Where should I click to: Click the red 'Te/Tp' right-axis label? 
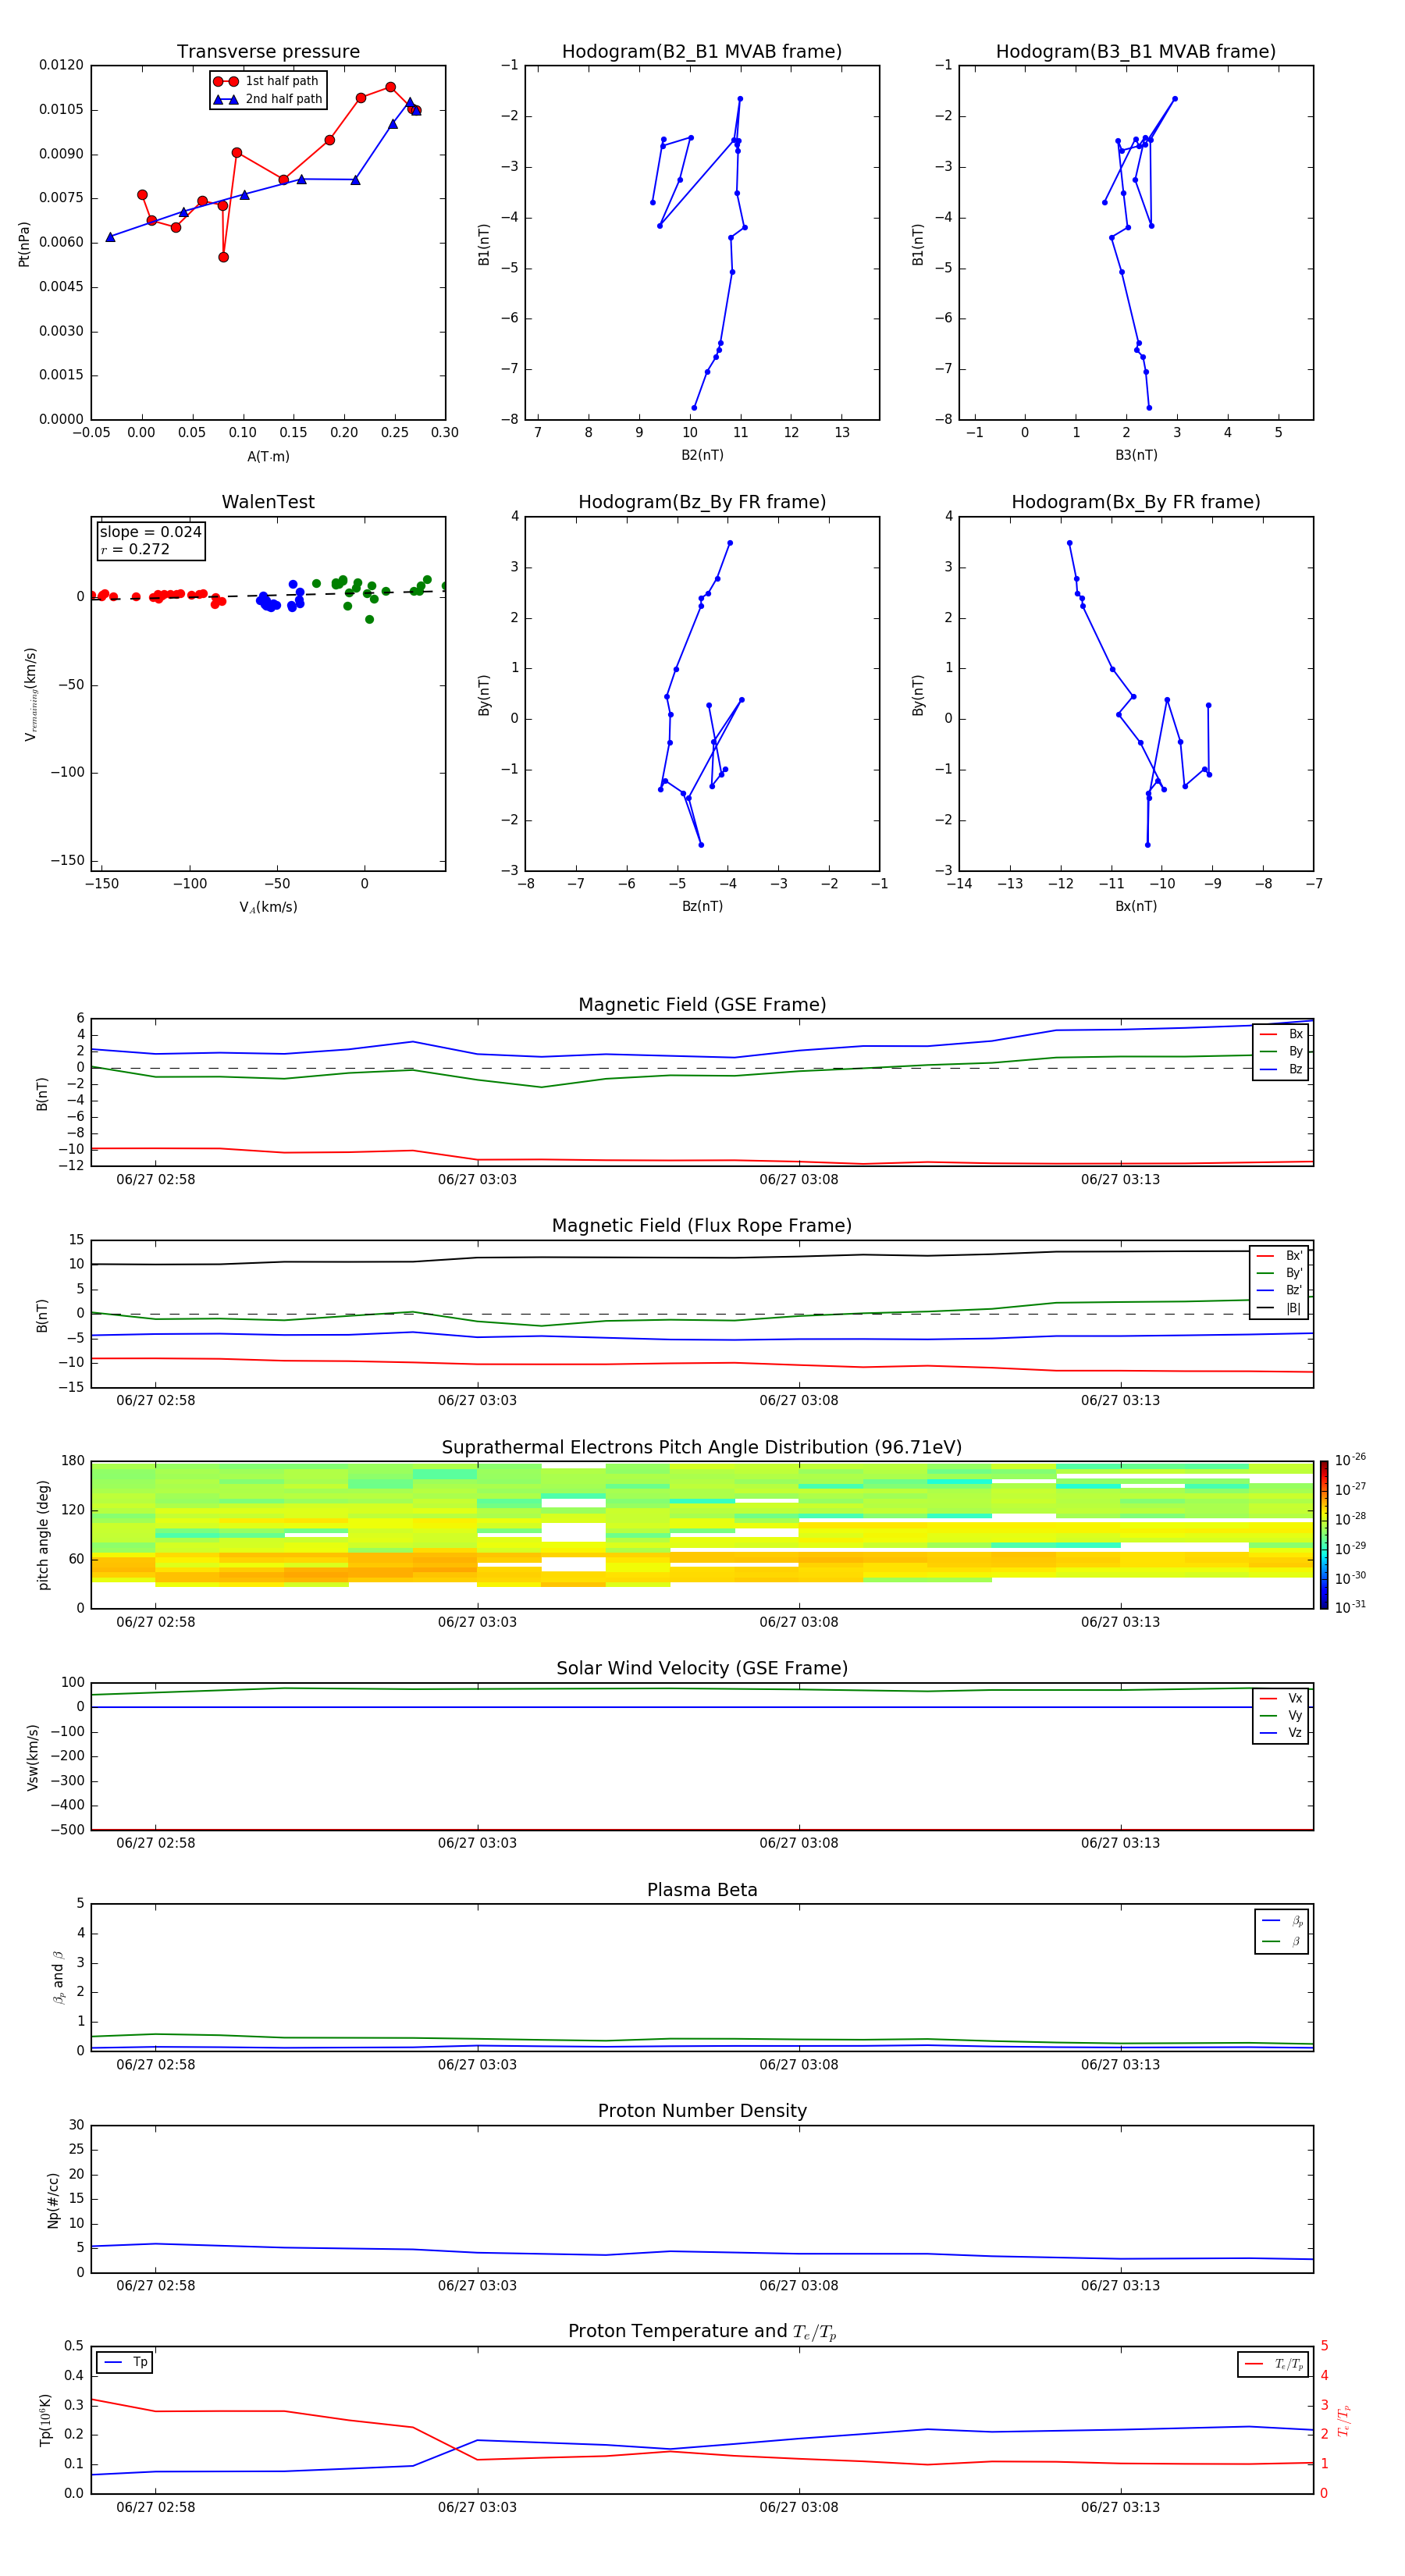tap(1345, 2420)
